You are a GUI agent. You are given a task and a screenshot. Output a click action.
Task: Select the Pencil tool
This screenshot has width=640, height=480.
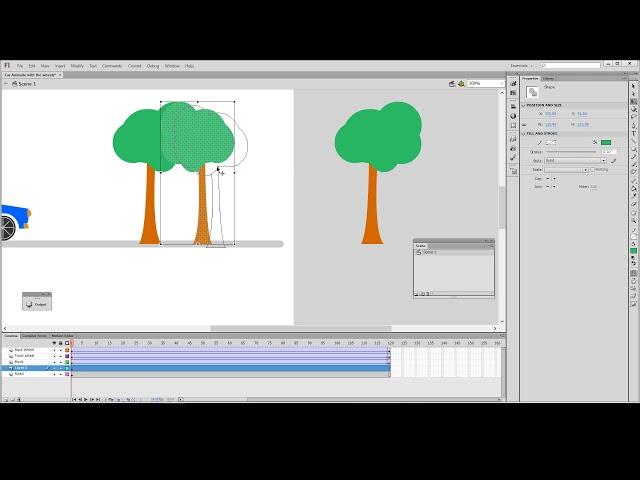[x=633, y=156]
